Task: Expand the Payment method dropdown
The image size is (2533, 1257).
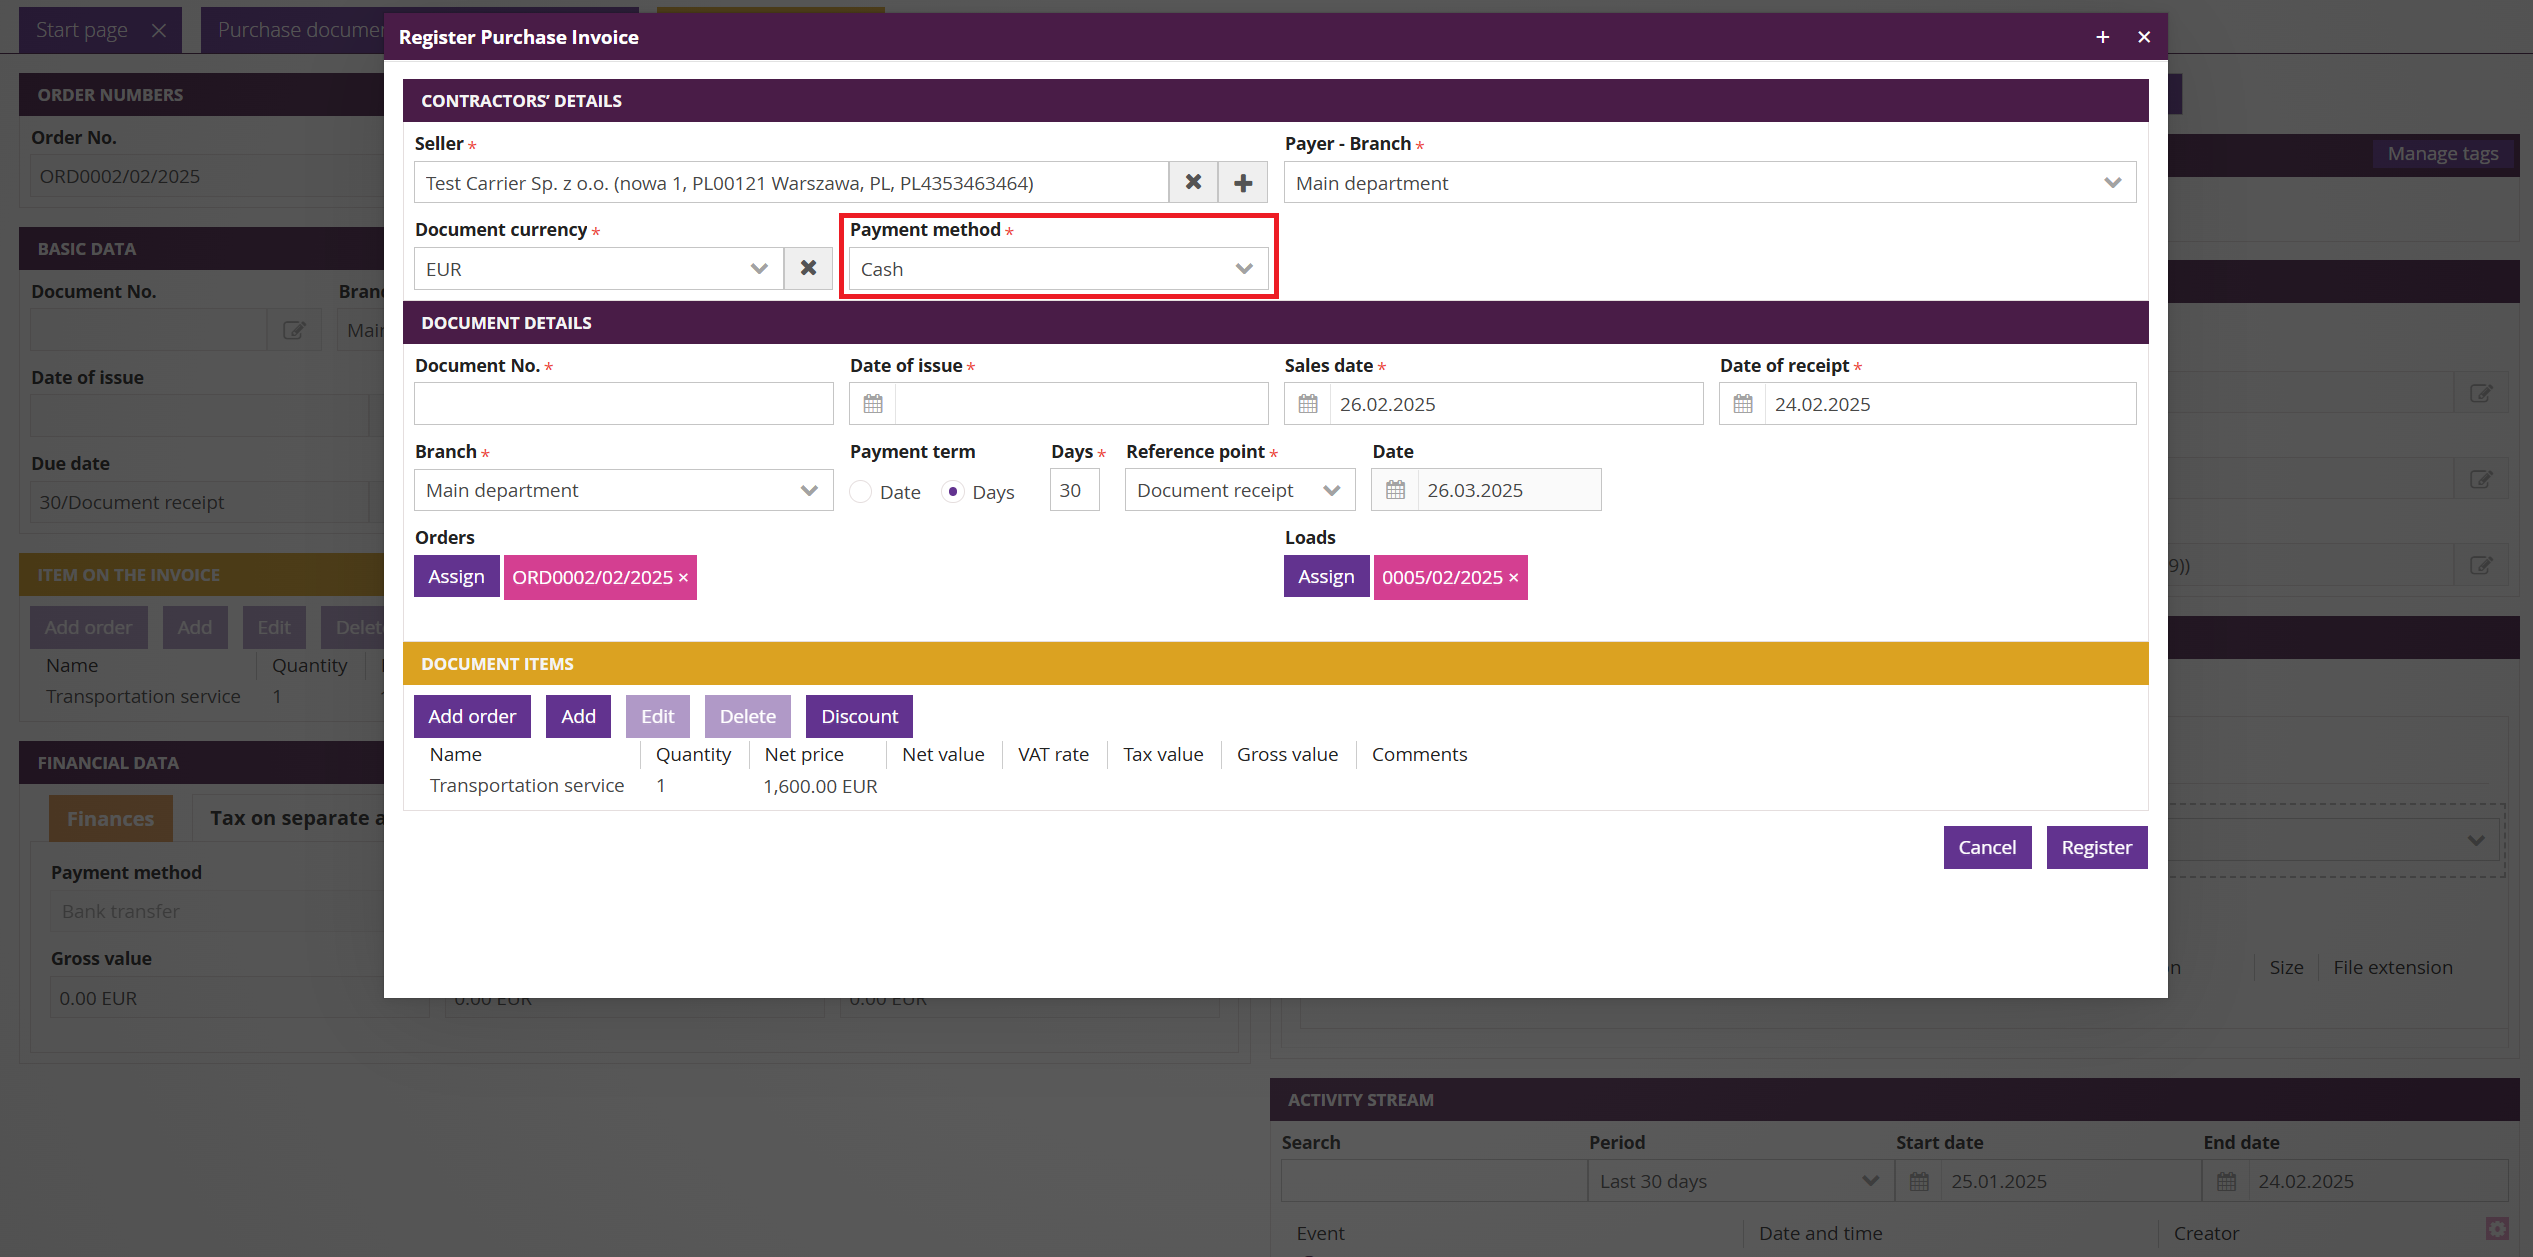Action: (x=1058, y=269)
